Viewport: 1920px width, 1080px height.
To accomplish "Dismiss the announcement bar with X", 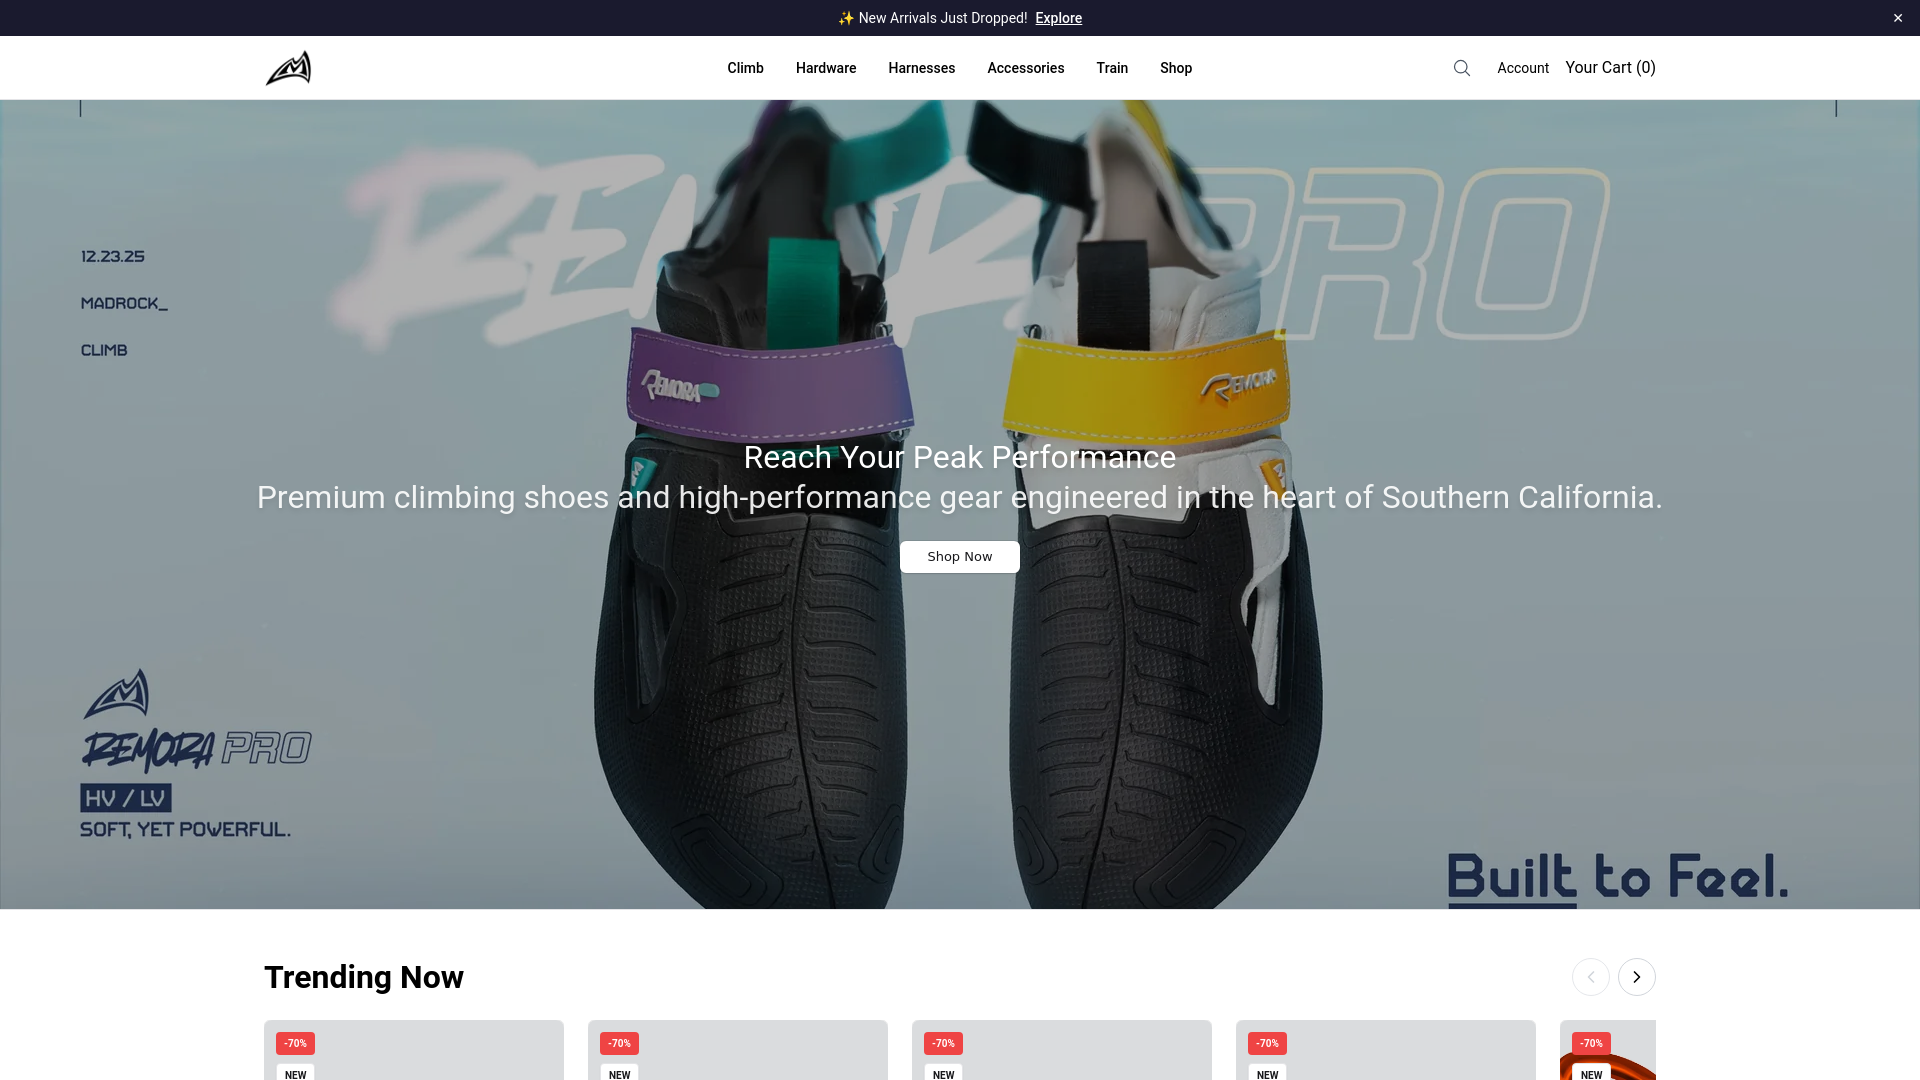I will click(1898, 18).
